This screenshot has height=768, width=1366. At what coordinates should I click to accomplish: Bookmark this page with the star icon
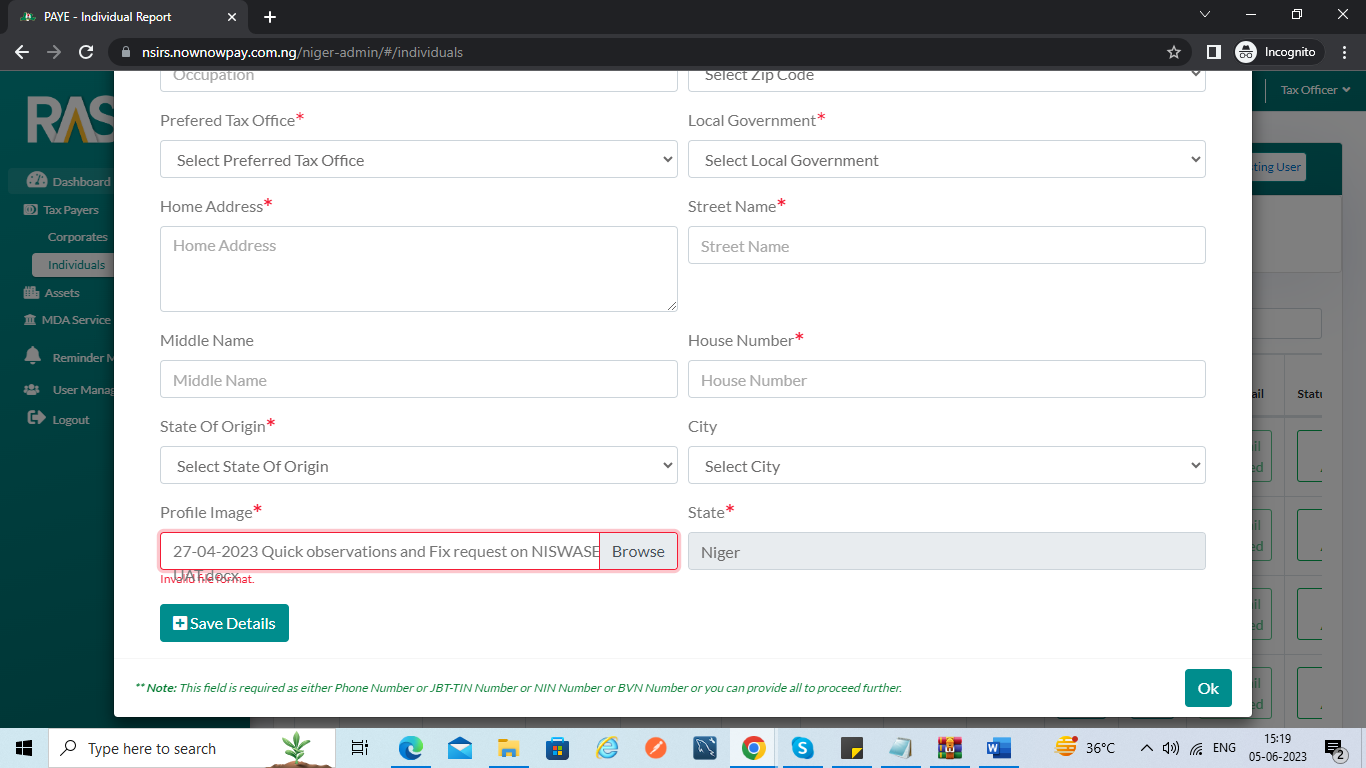click(1173, 52)
